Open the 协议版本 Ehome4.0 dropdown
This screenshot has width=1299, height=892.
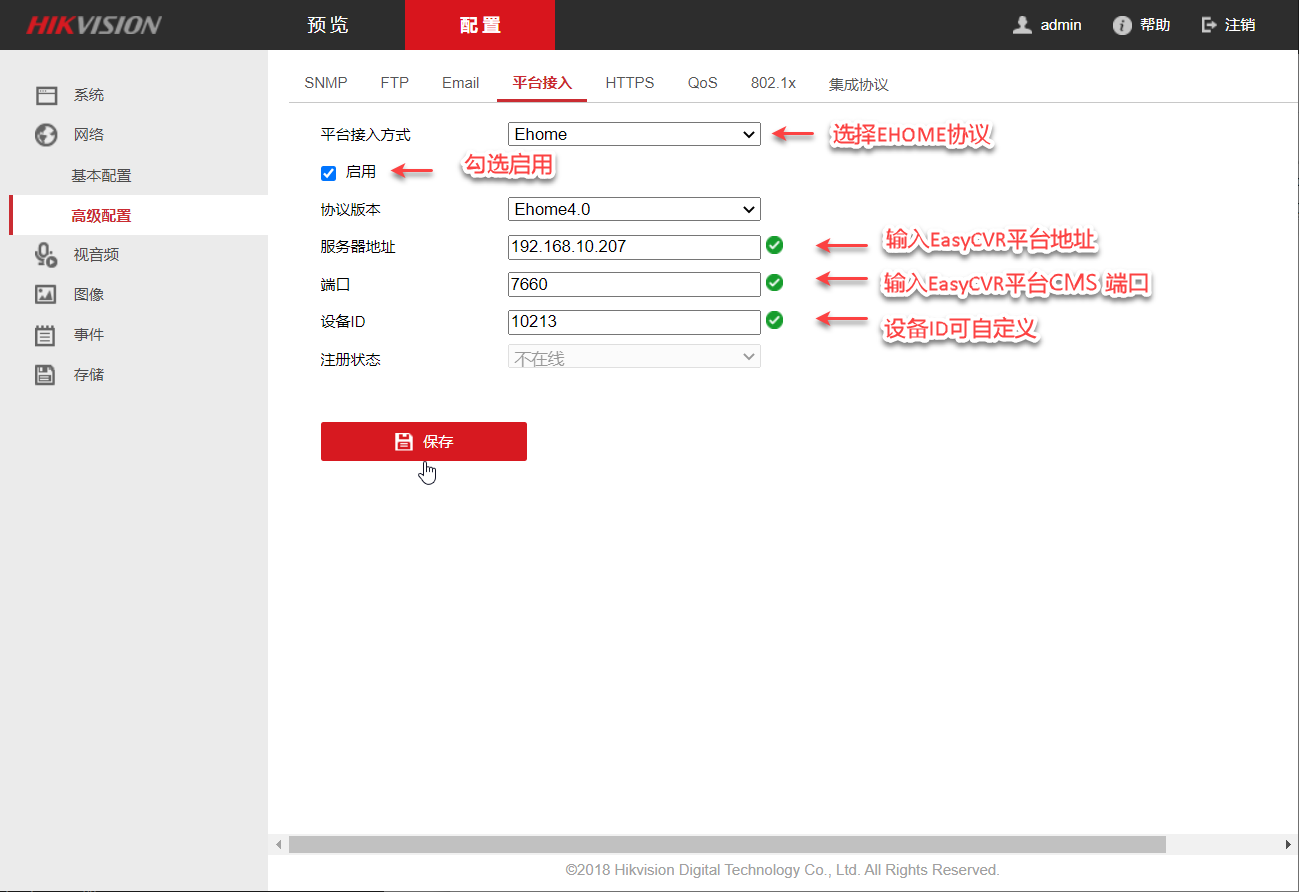pyautogui.click(x=634, y=209)
